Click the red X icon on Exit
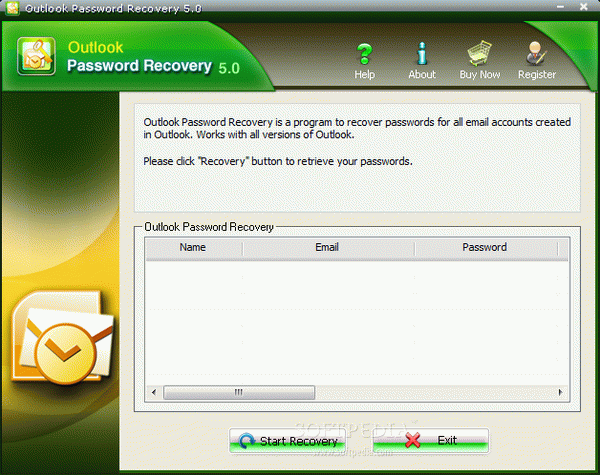The width and height of the screenshot is (600, 475). coord(412,440)
